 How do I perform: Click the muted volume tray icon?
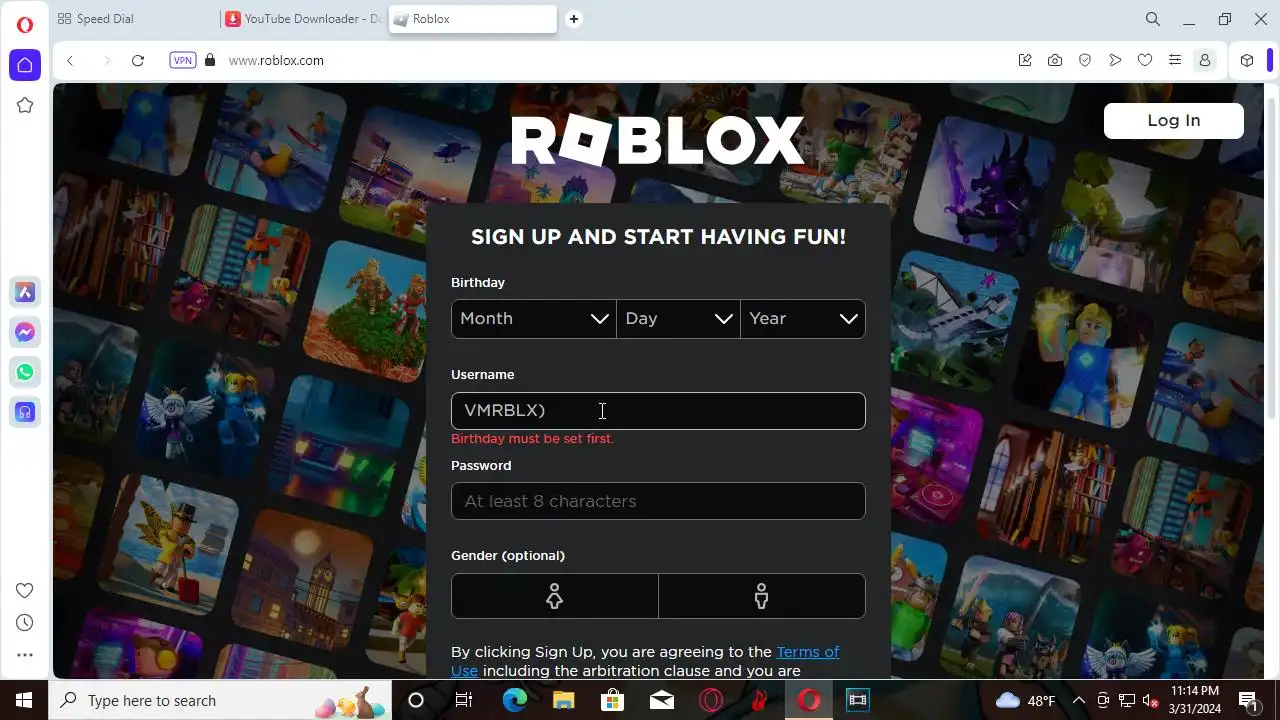1151,700
